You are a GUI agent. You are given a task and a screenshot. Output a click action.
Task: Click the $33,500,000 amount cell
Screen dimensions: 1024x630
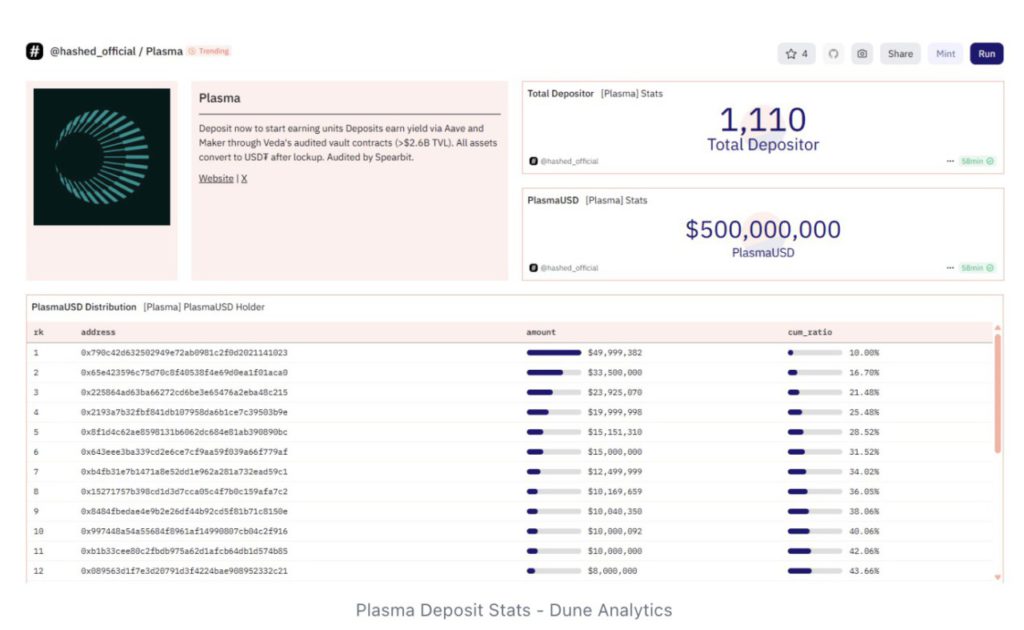pos(615,372)
